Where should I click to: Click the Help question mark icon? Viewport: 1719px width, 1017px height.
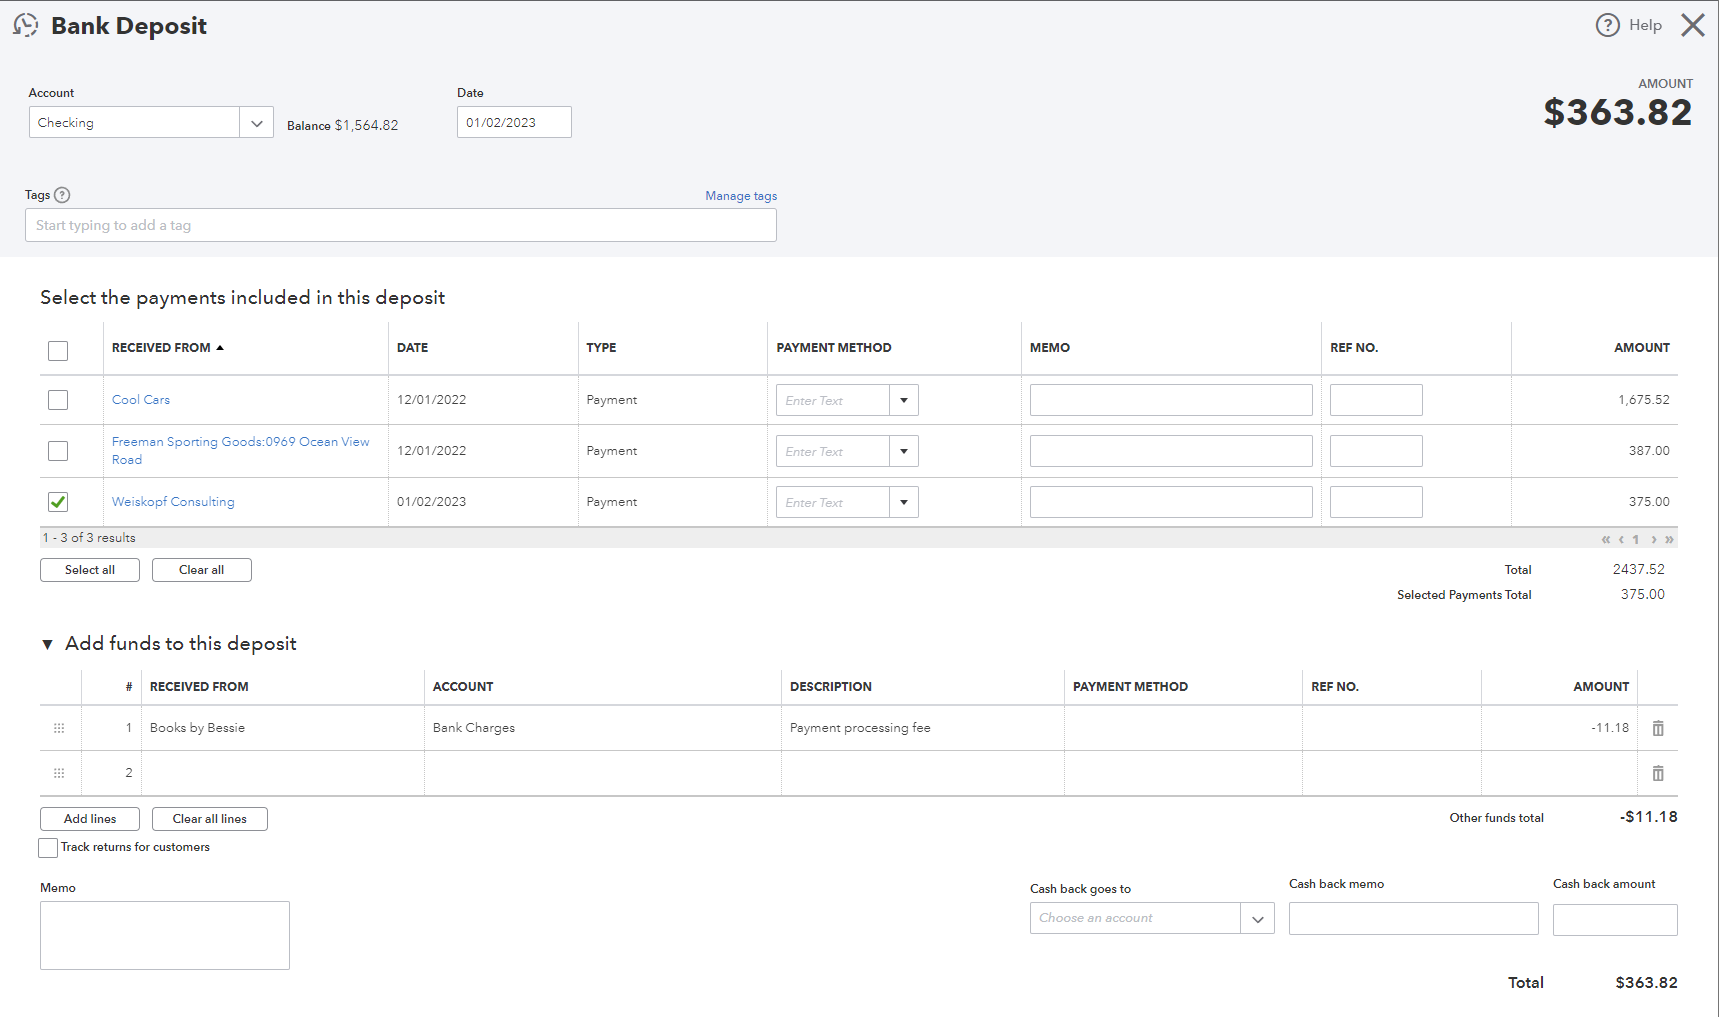coord(1607,25)
